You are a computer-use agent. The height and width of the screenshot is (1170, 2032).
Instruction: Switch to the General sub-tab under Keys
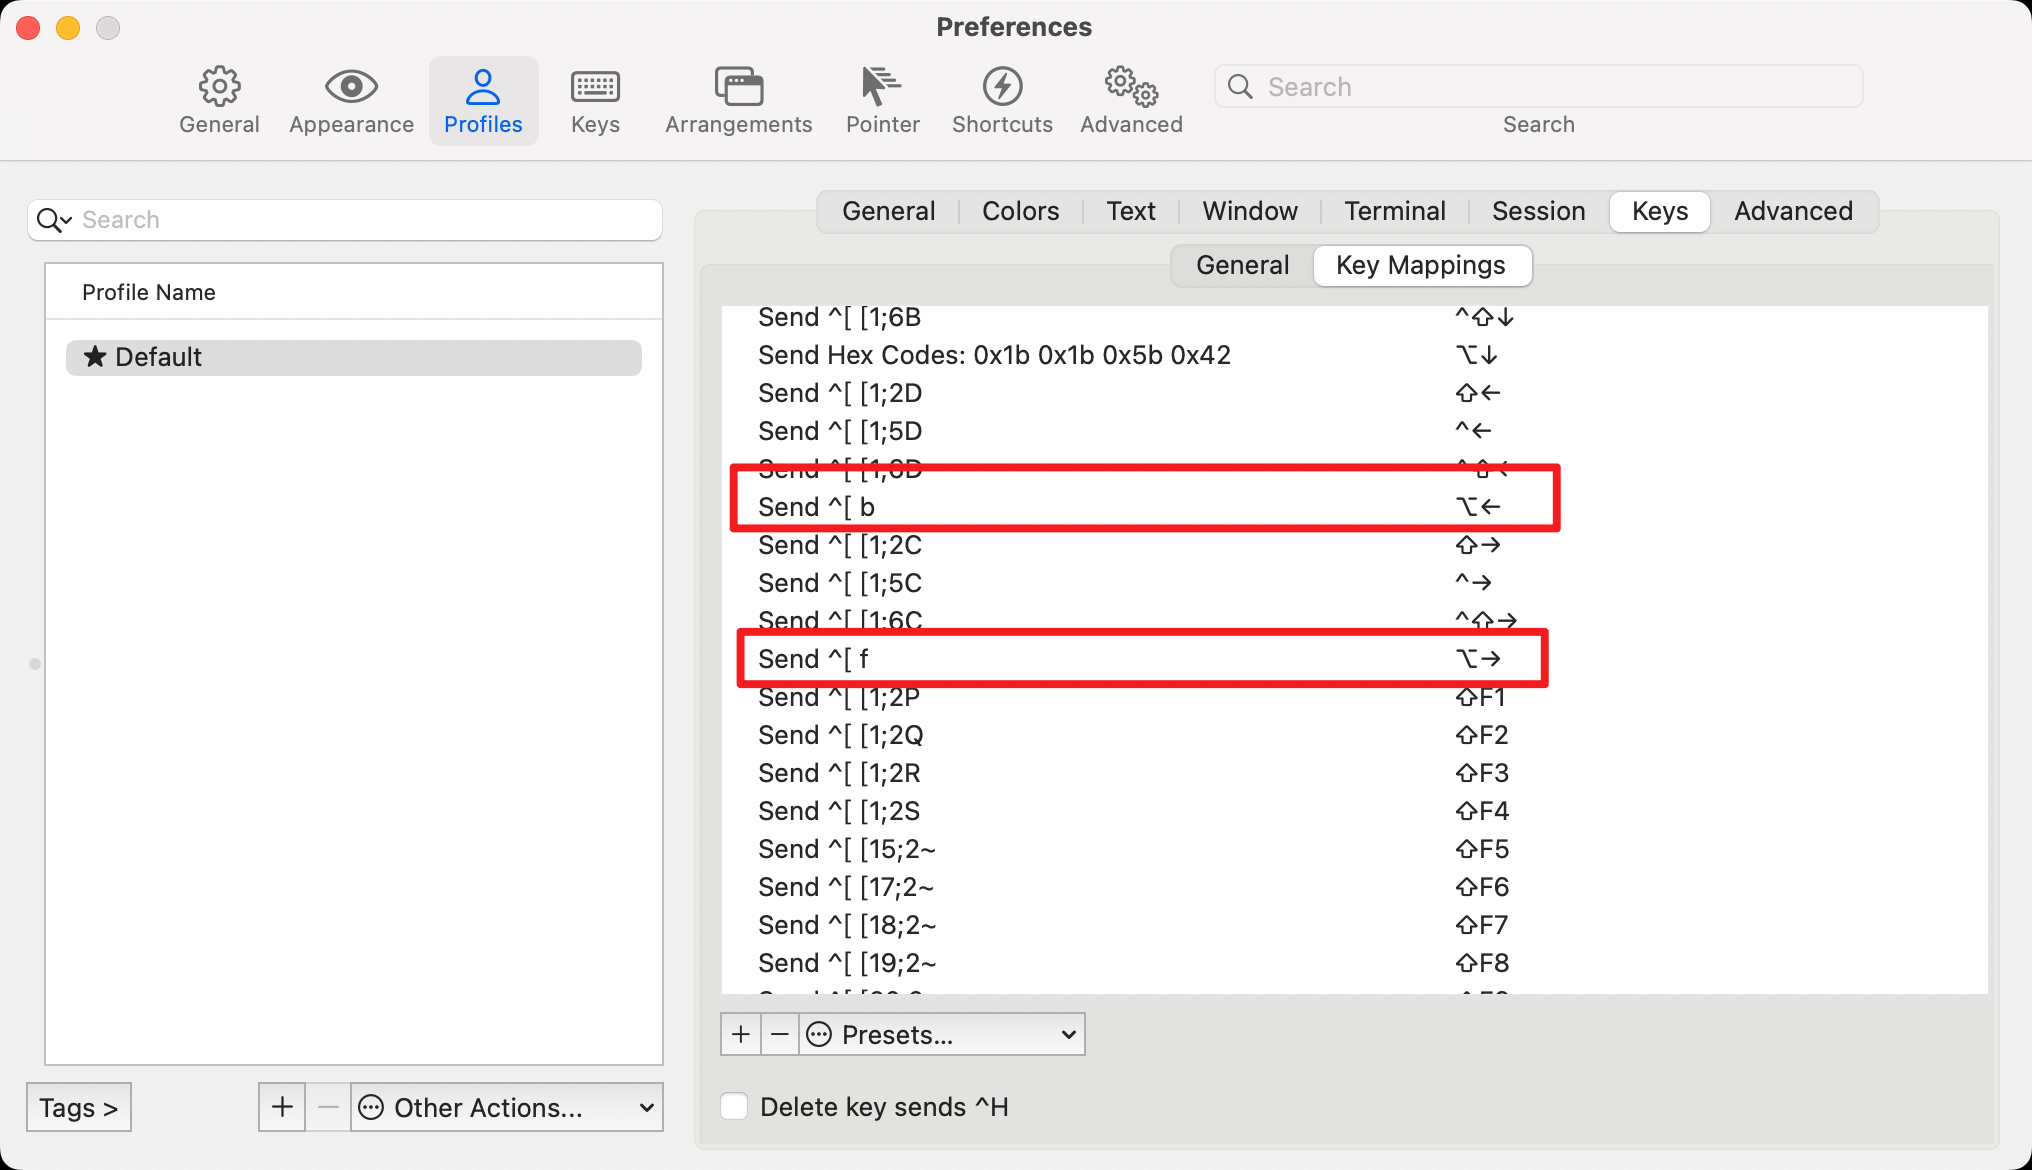[1242, 265]
